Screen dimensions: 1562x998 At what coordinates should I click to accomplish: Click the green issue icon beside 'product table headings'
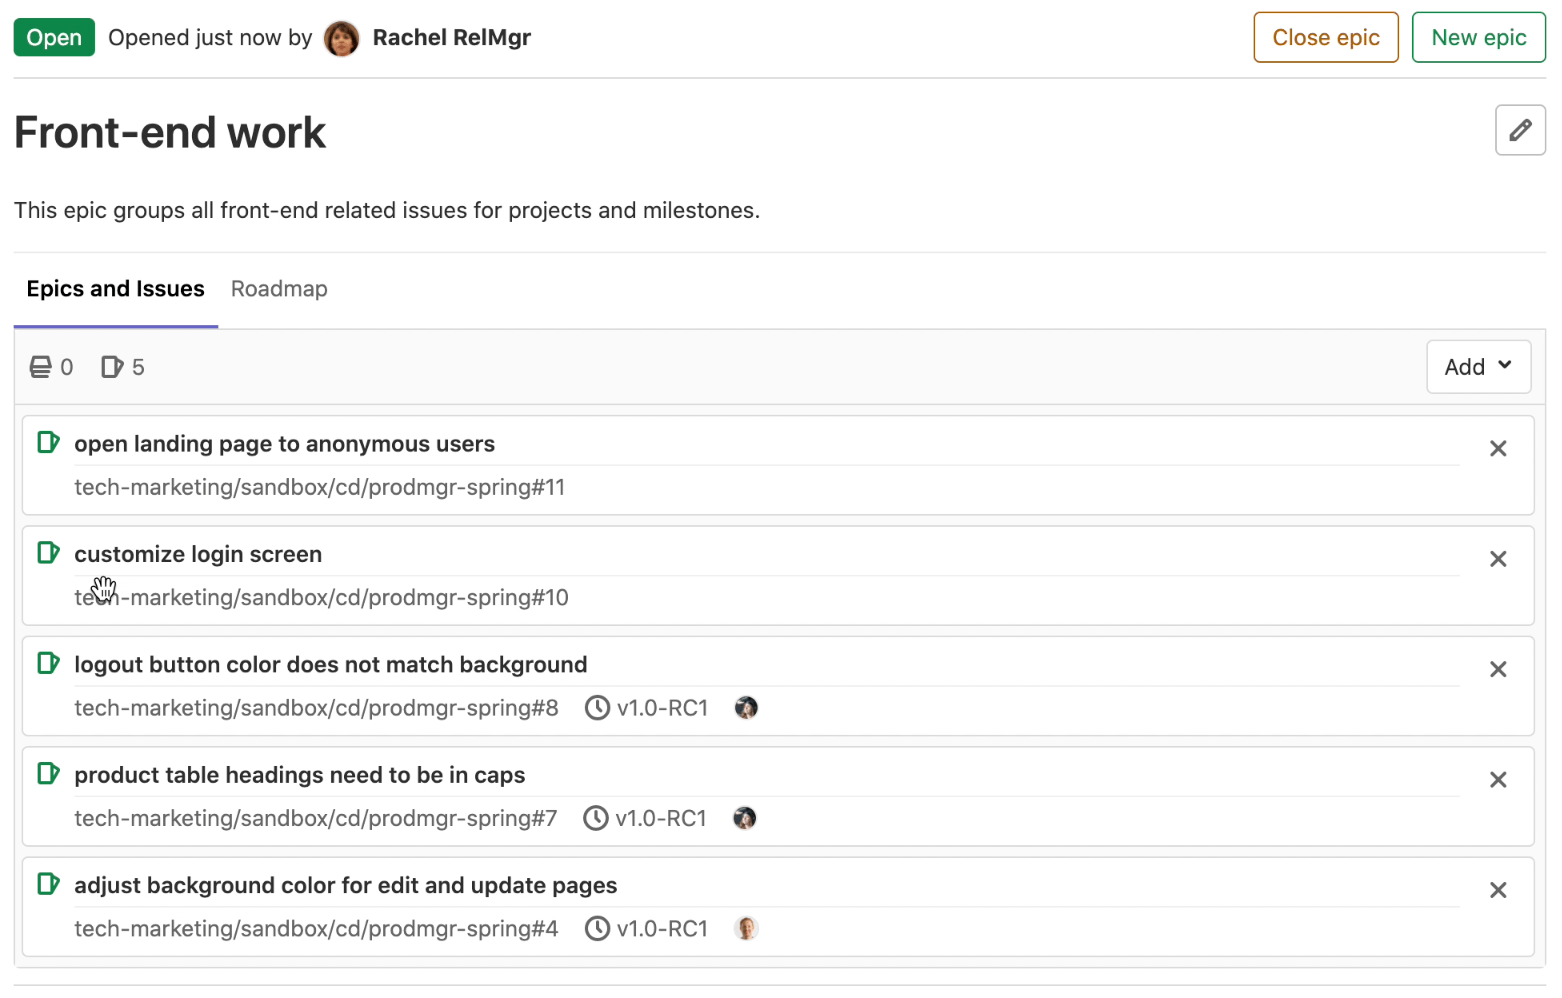[47, 773]
